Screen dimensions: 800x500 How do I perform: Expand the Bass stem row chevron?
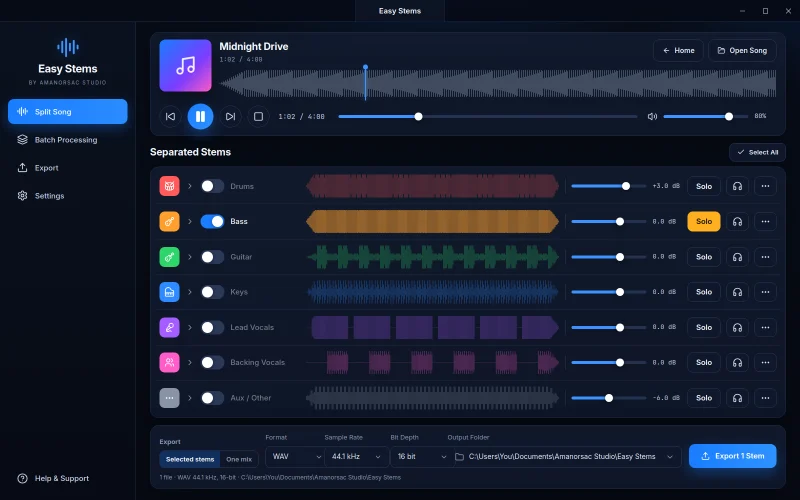190,221
